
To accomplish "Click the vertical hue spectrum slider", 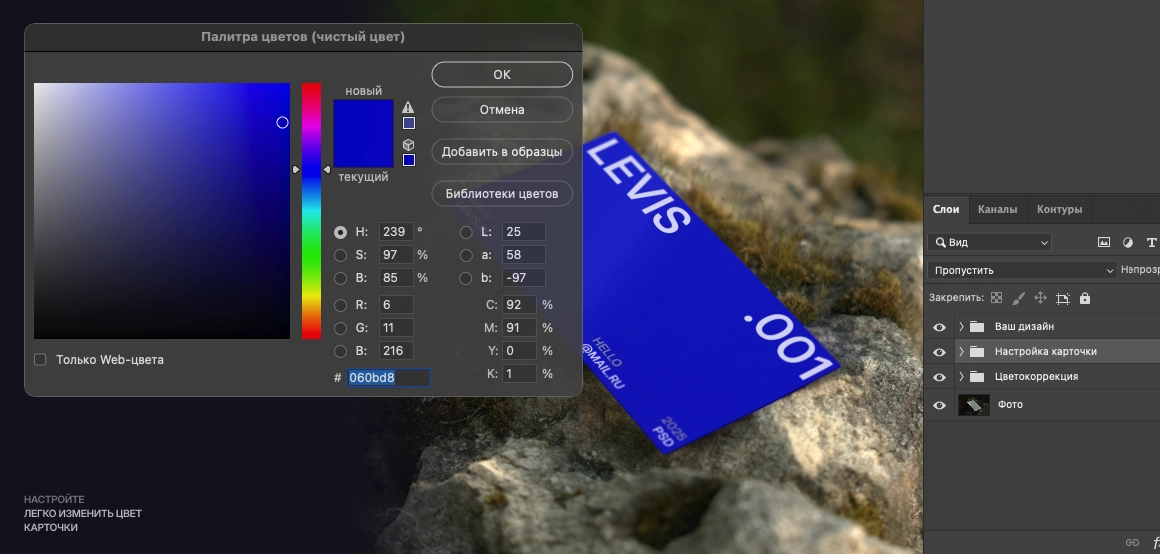I will (311, 210).
